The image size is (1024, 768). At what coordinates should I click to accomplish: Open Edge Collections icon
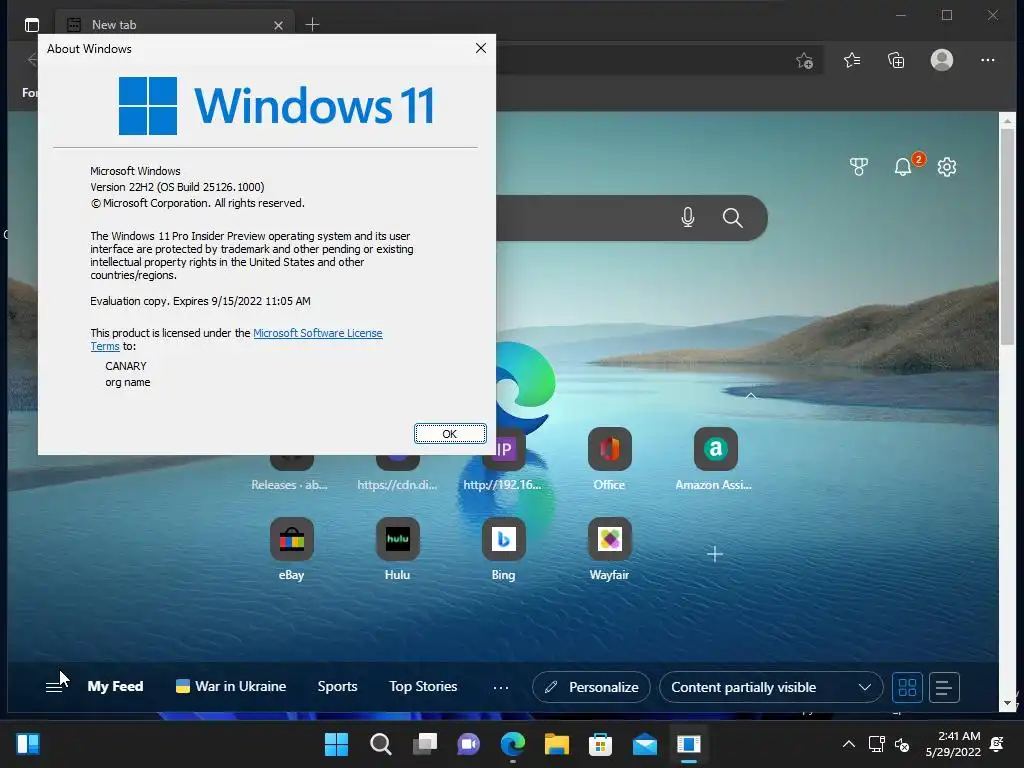click(896, 61)
